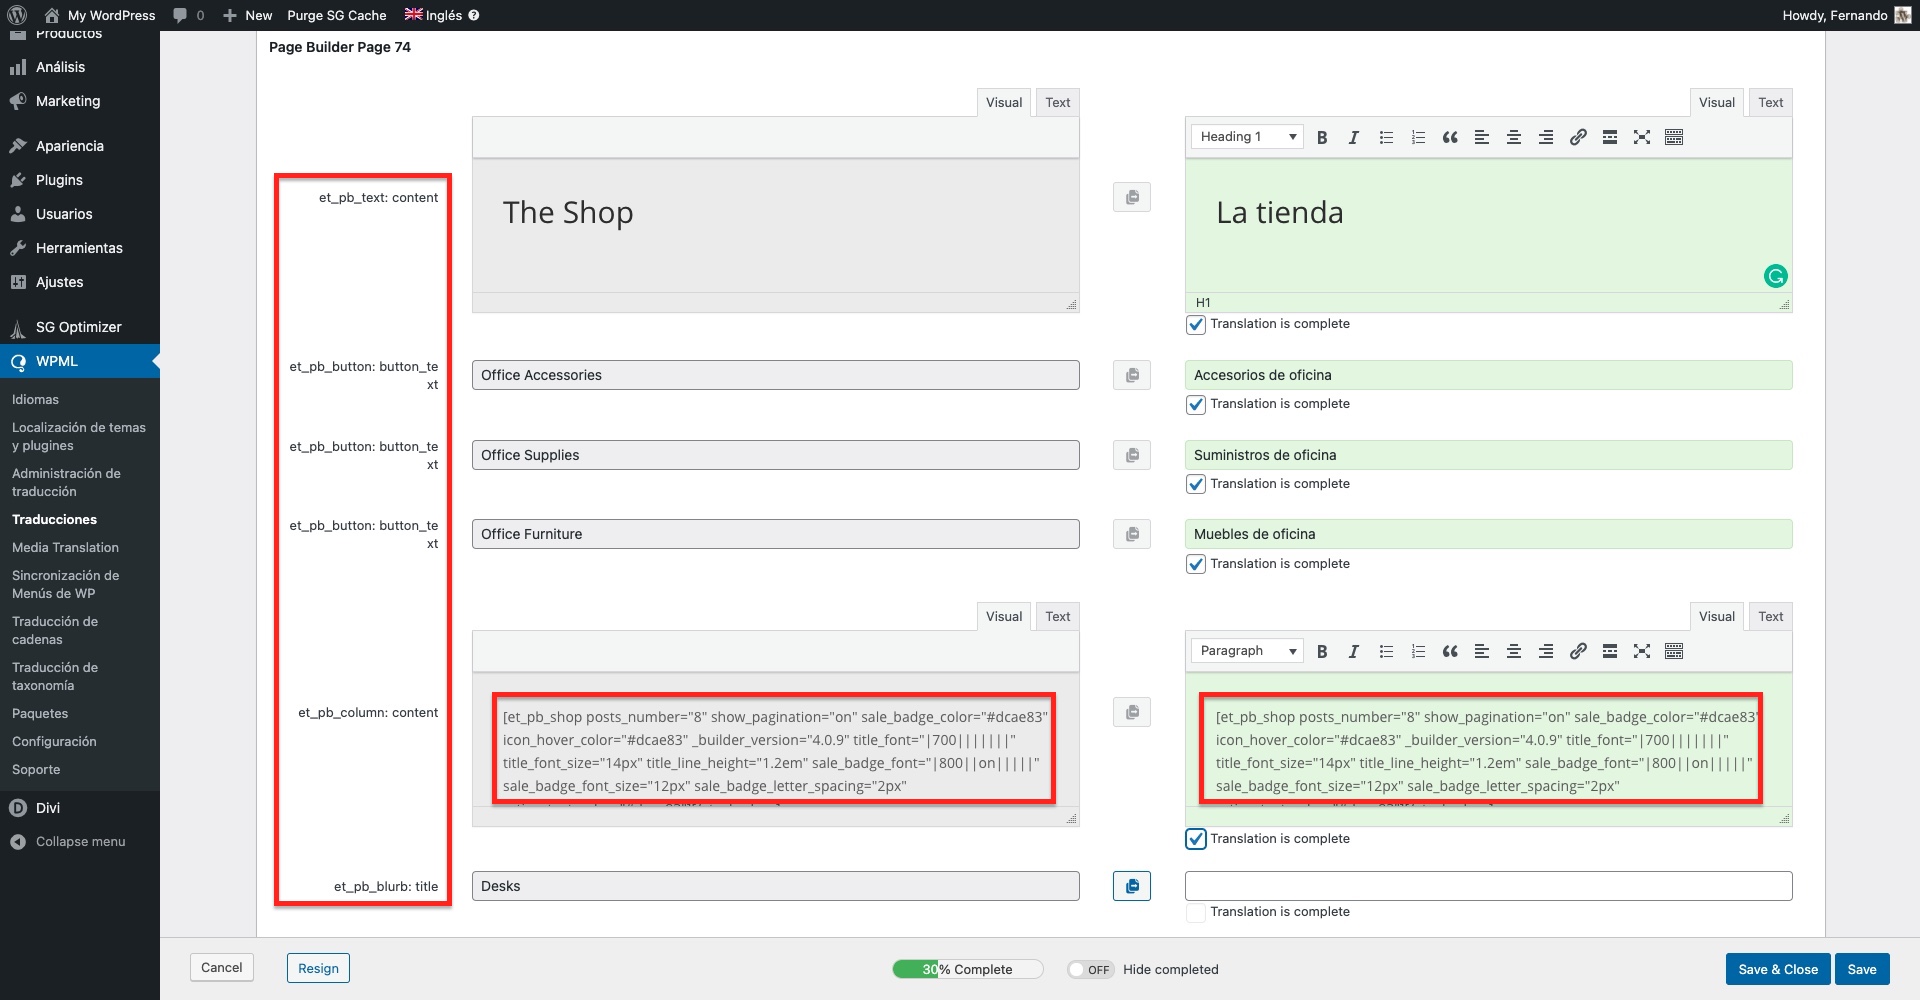Viewport: 1920px width, 1000px height.
Task: Click Grammarly icon in La tienda editor
Action: point(1775,276)
